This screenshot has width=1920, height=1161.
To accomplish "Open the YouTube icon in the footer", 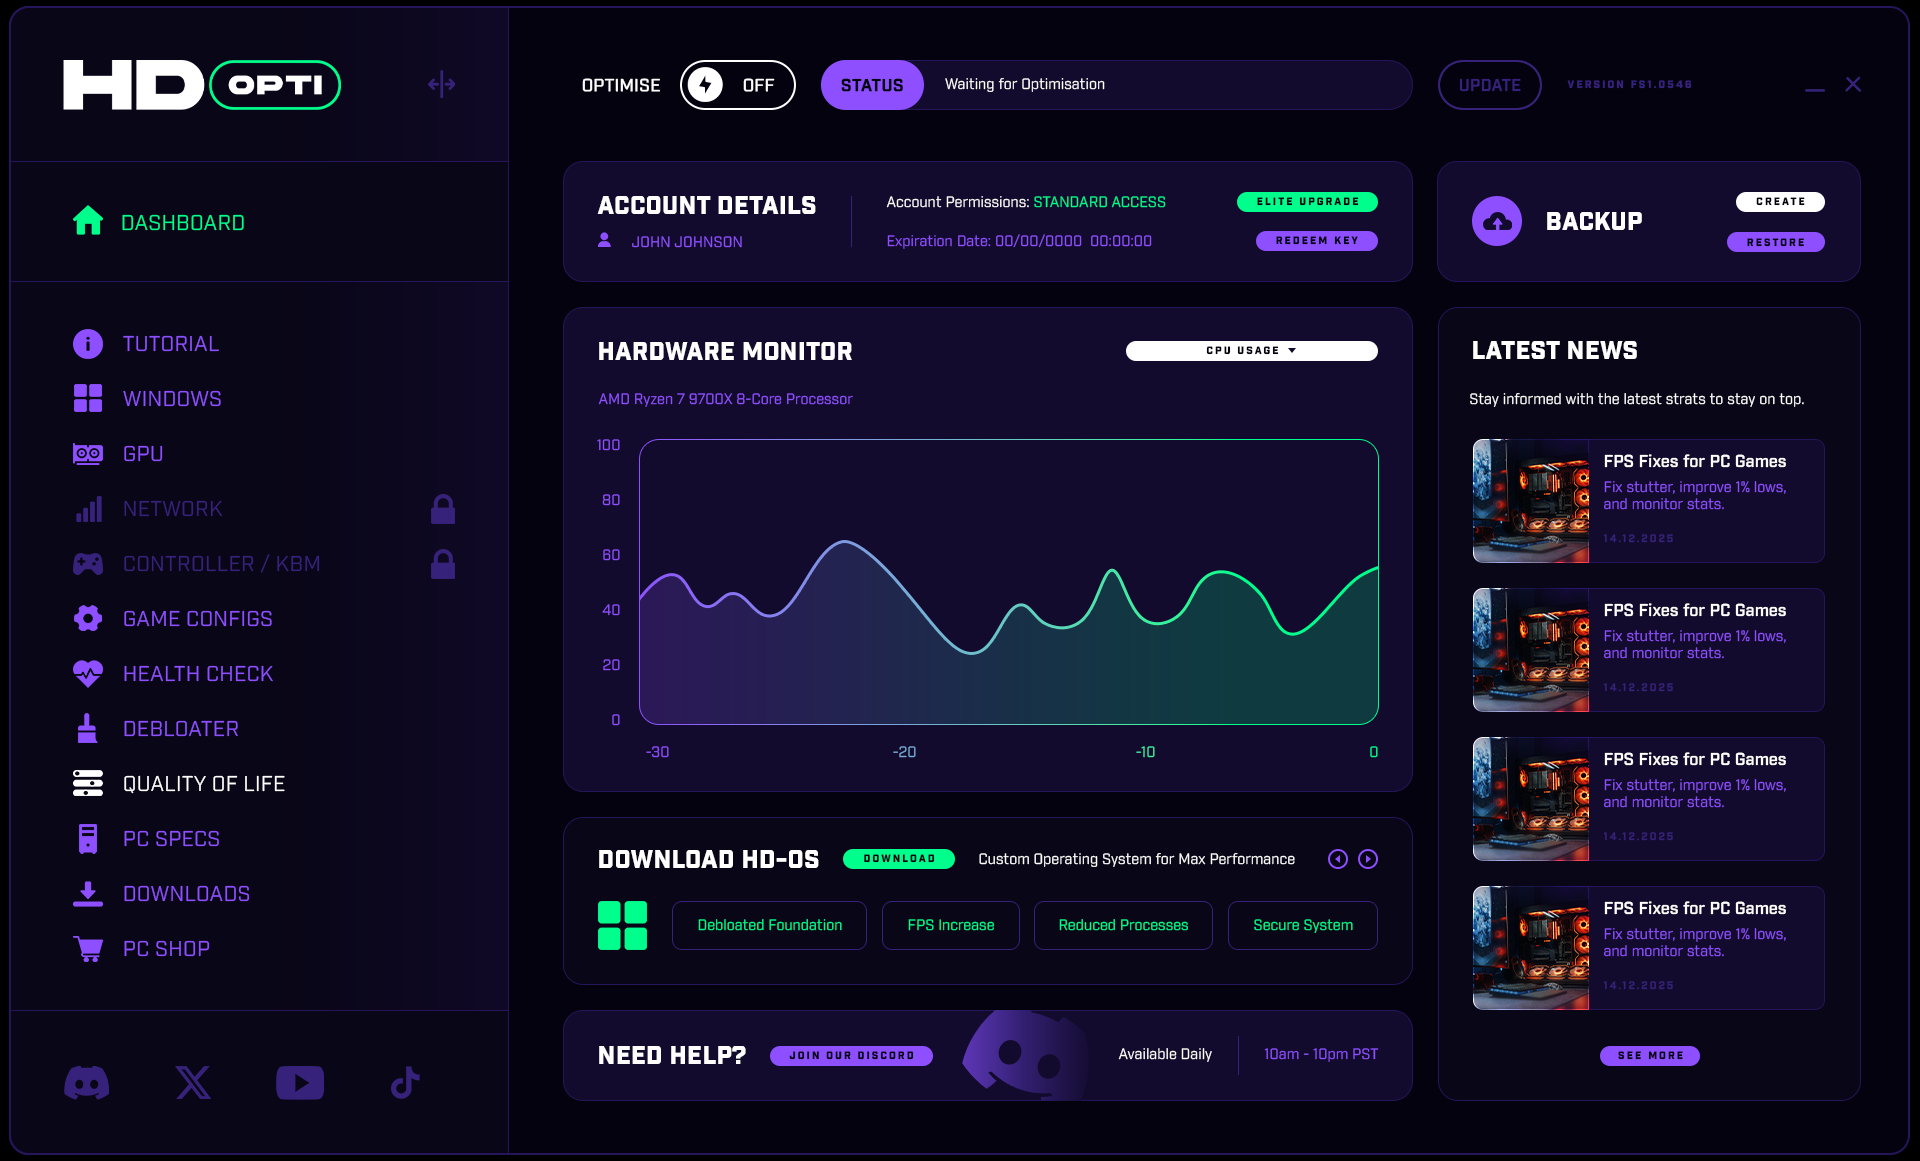I will click(x=299, y=1082).
